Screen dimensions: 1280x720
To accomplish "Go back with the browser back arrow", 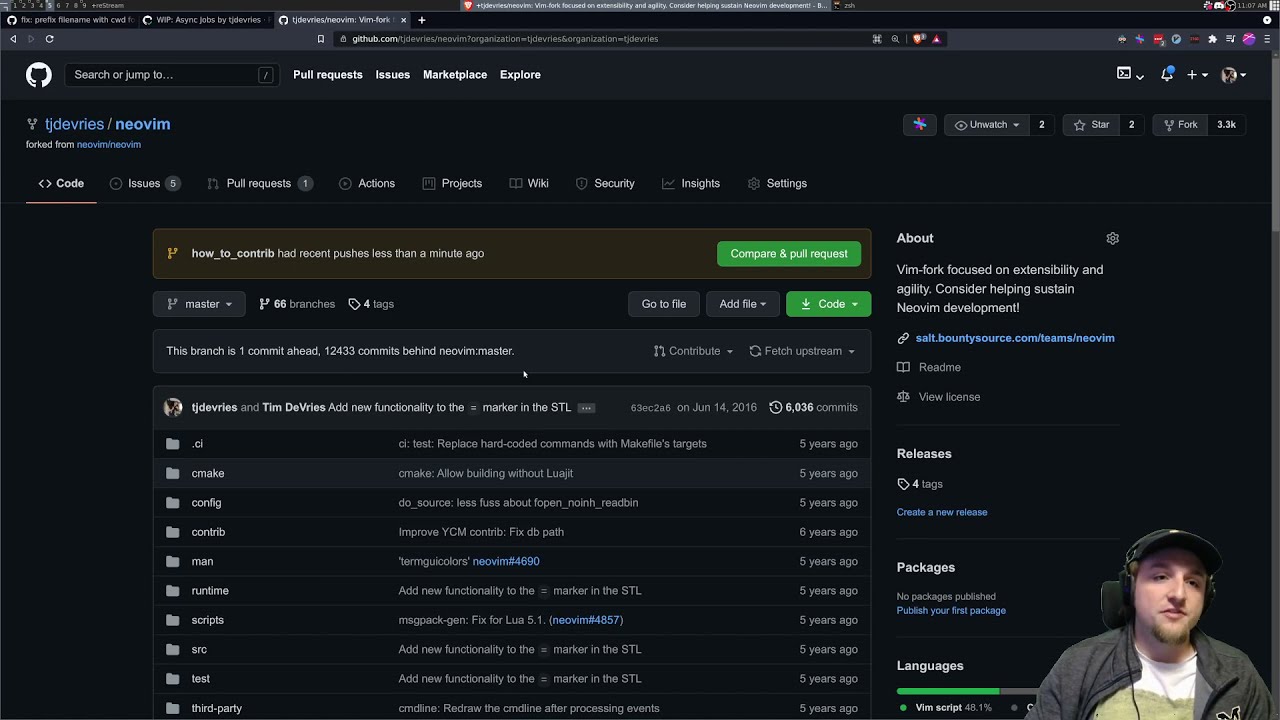I will pos(13,39).
